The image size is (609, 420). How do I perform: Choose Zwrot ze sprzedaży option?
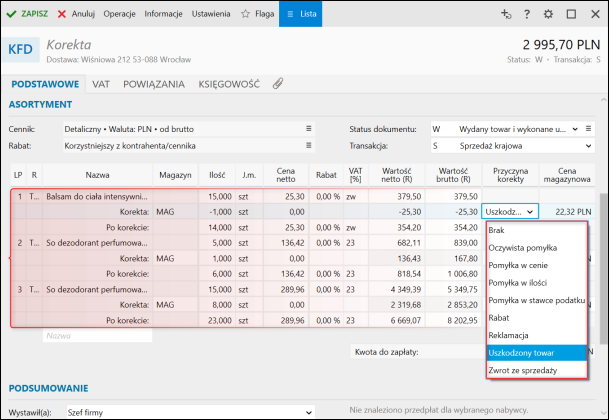coord(536,370)
